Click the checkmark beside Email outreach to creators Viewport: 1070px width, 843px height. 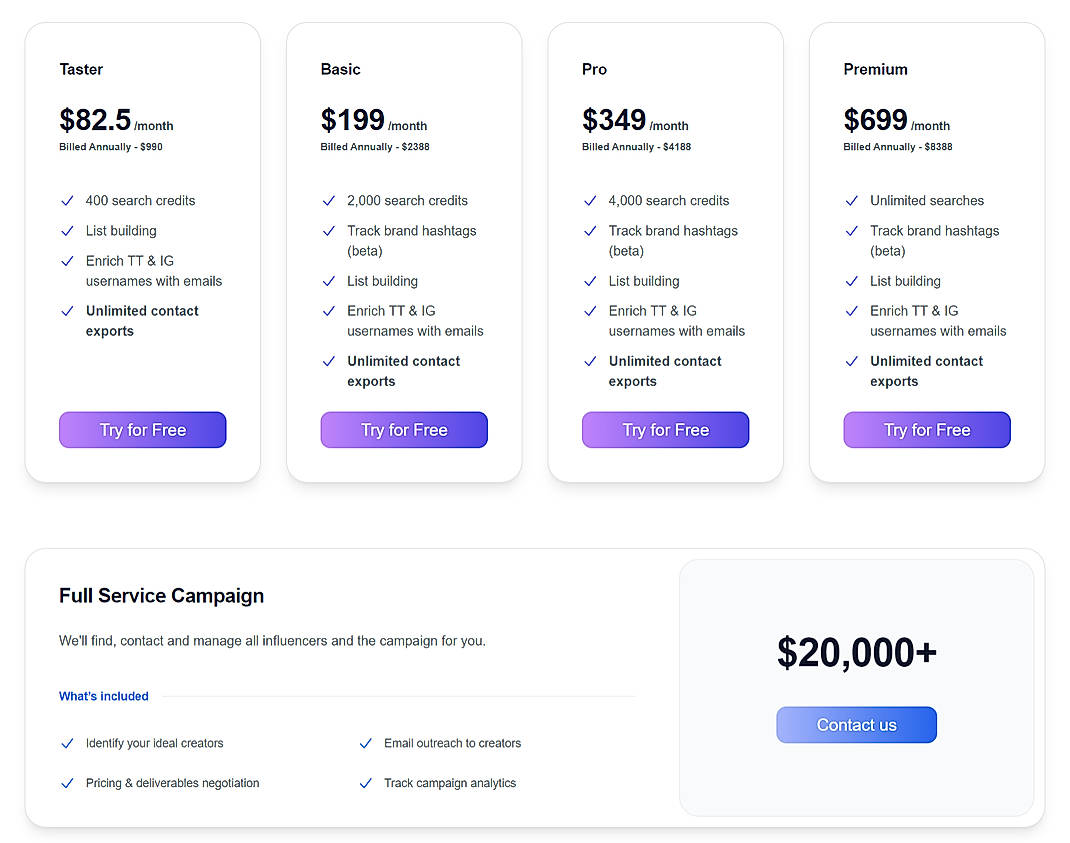click(x=365, y=743)
